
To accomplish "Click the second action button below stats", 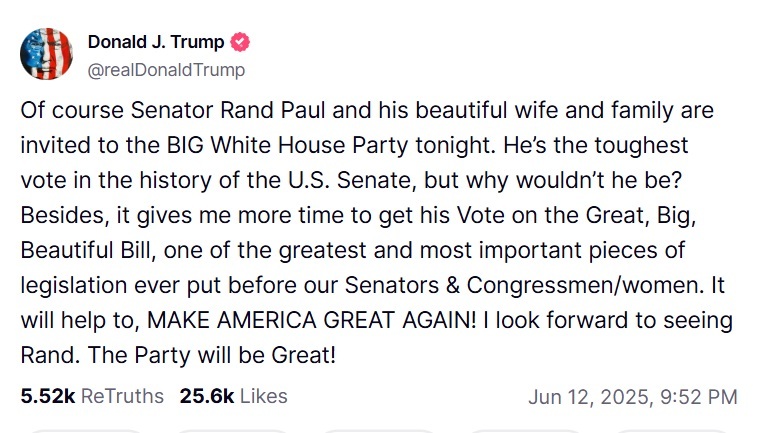I will coord(232,431).
